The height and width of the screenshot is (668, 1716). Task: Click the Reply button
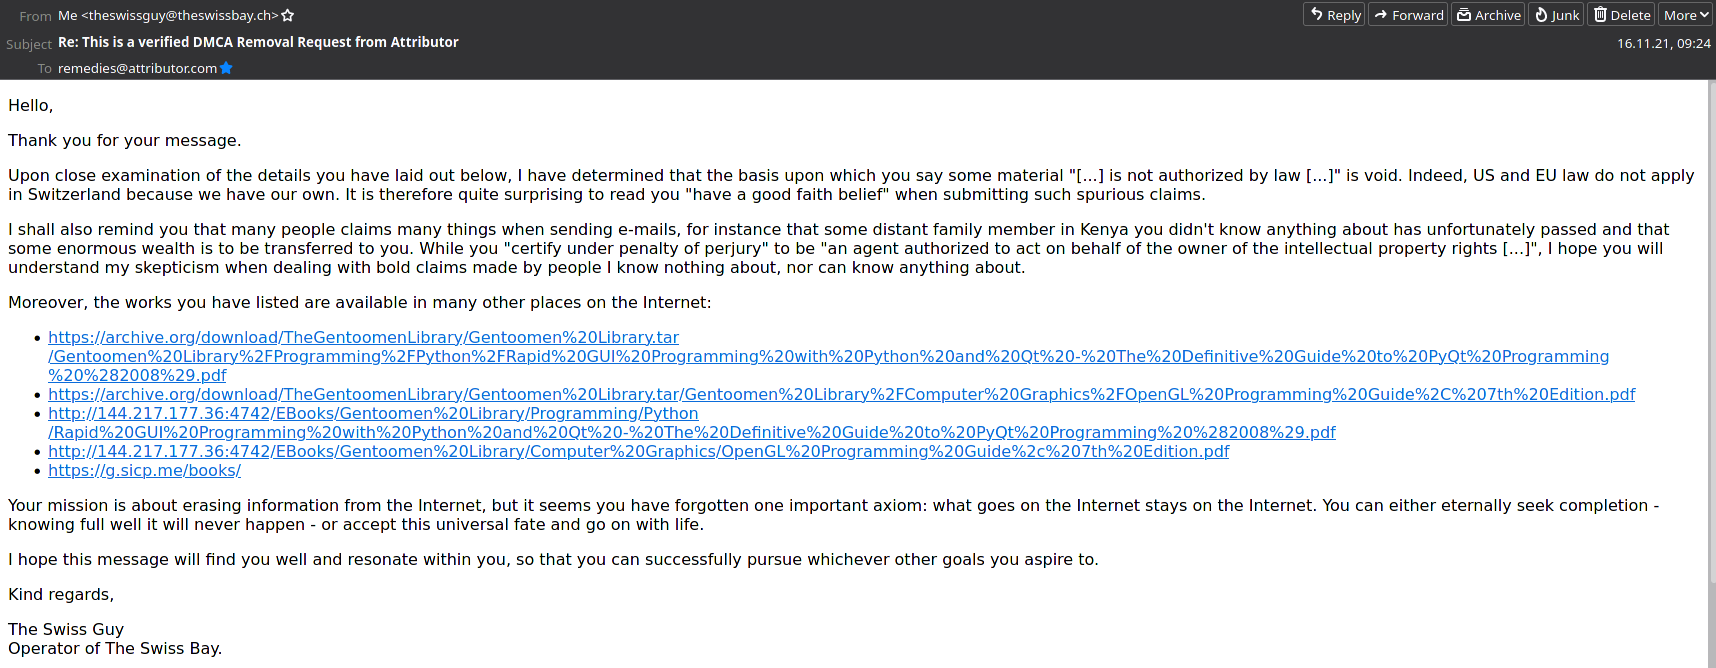[1334, 15]
